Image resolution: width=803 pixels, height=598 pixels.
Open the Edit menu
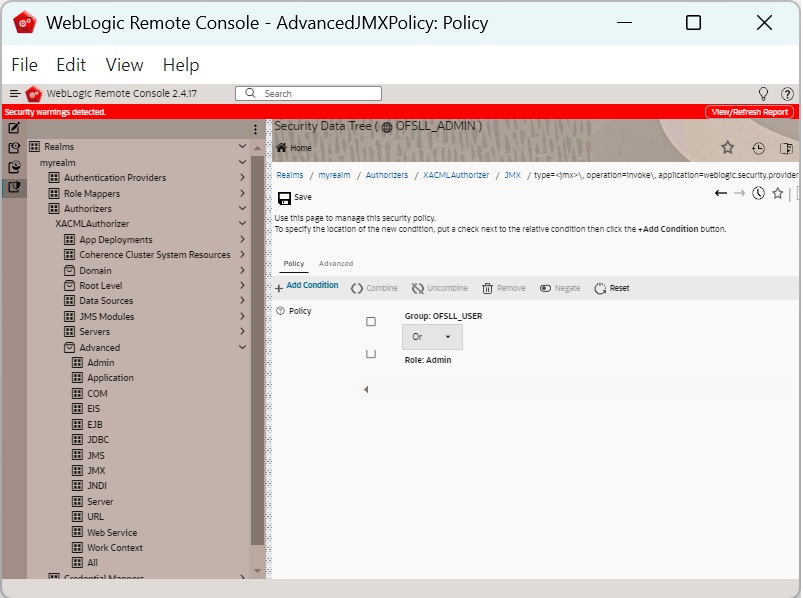click(71, 65)
